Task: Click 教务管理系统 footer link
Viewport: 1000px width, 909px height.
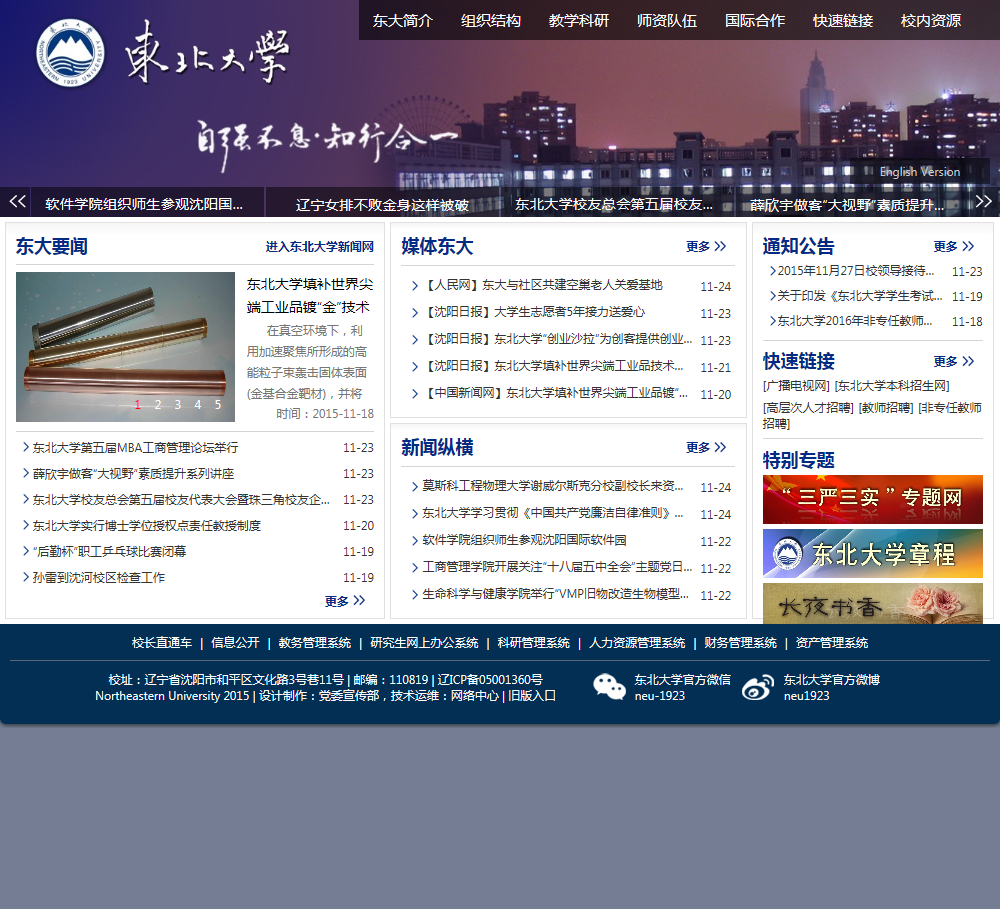Action: 315,643
